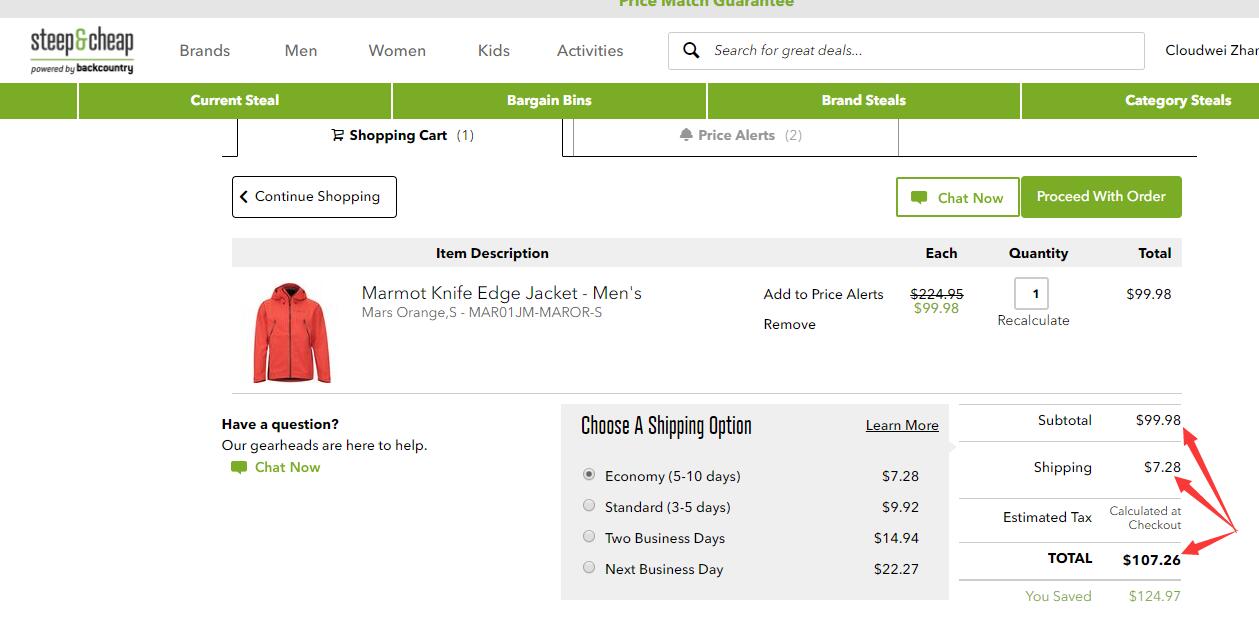This screenshot has height=639, width=1259.
Task: Click the Economy price $7.28 in shipping options
Action: point(900,476)
